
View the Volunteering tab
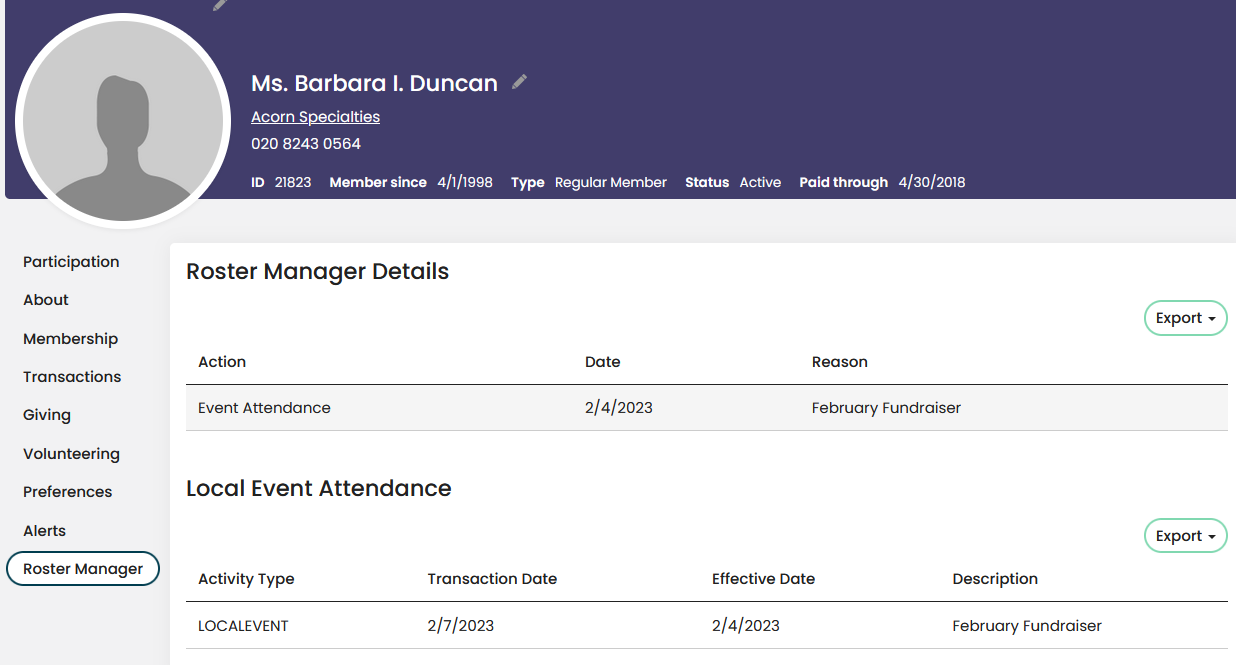click(71, 454)
